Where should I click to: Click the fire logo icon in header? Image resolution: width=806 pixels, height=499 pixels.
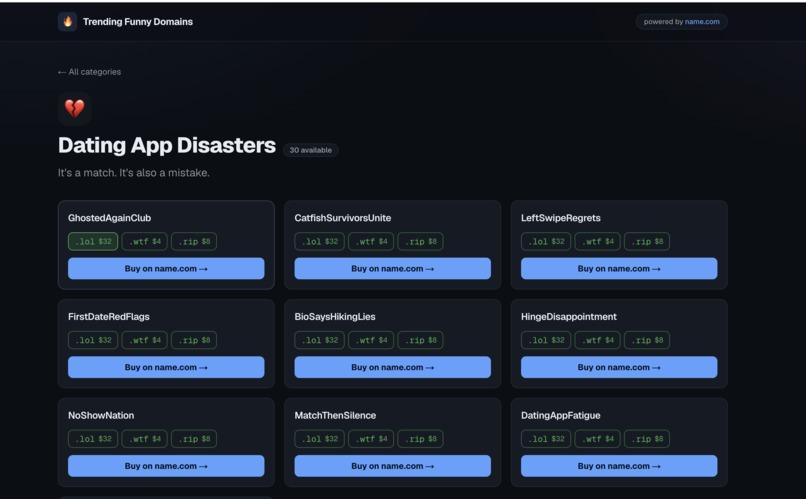[x=67, y=22]
